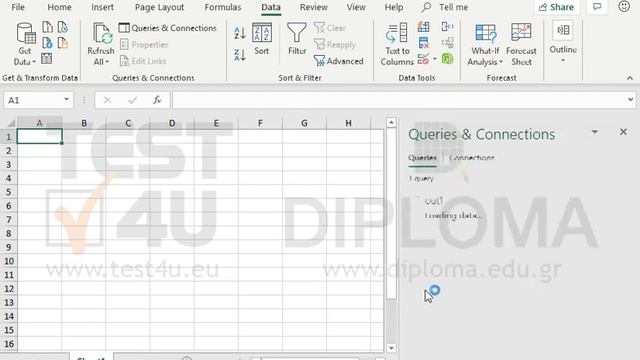Click Reapply filter button
This screenshot has width=640, height=360.
pyautogui.click(x=335, y=44)
